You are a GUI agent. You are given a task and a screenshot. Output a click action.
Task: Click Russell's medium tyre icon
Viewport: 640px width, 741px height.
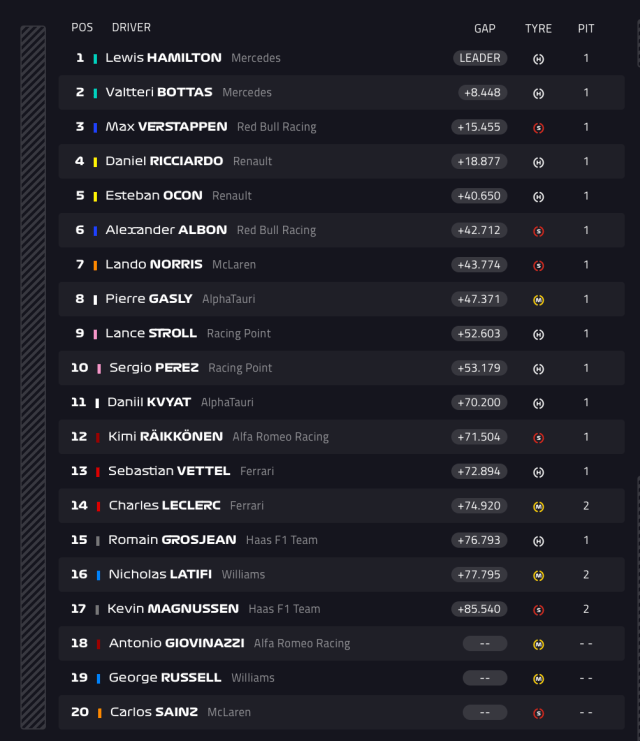tap(538, 678)
